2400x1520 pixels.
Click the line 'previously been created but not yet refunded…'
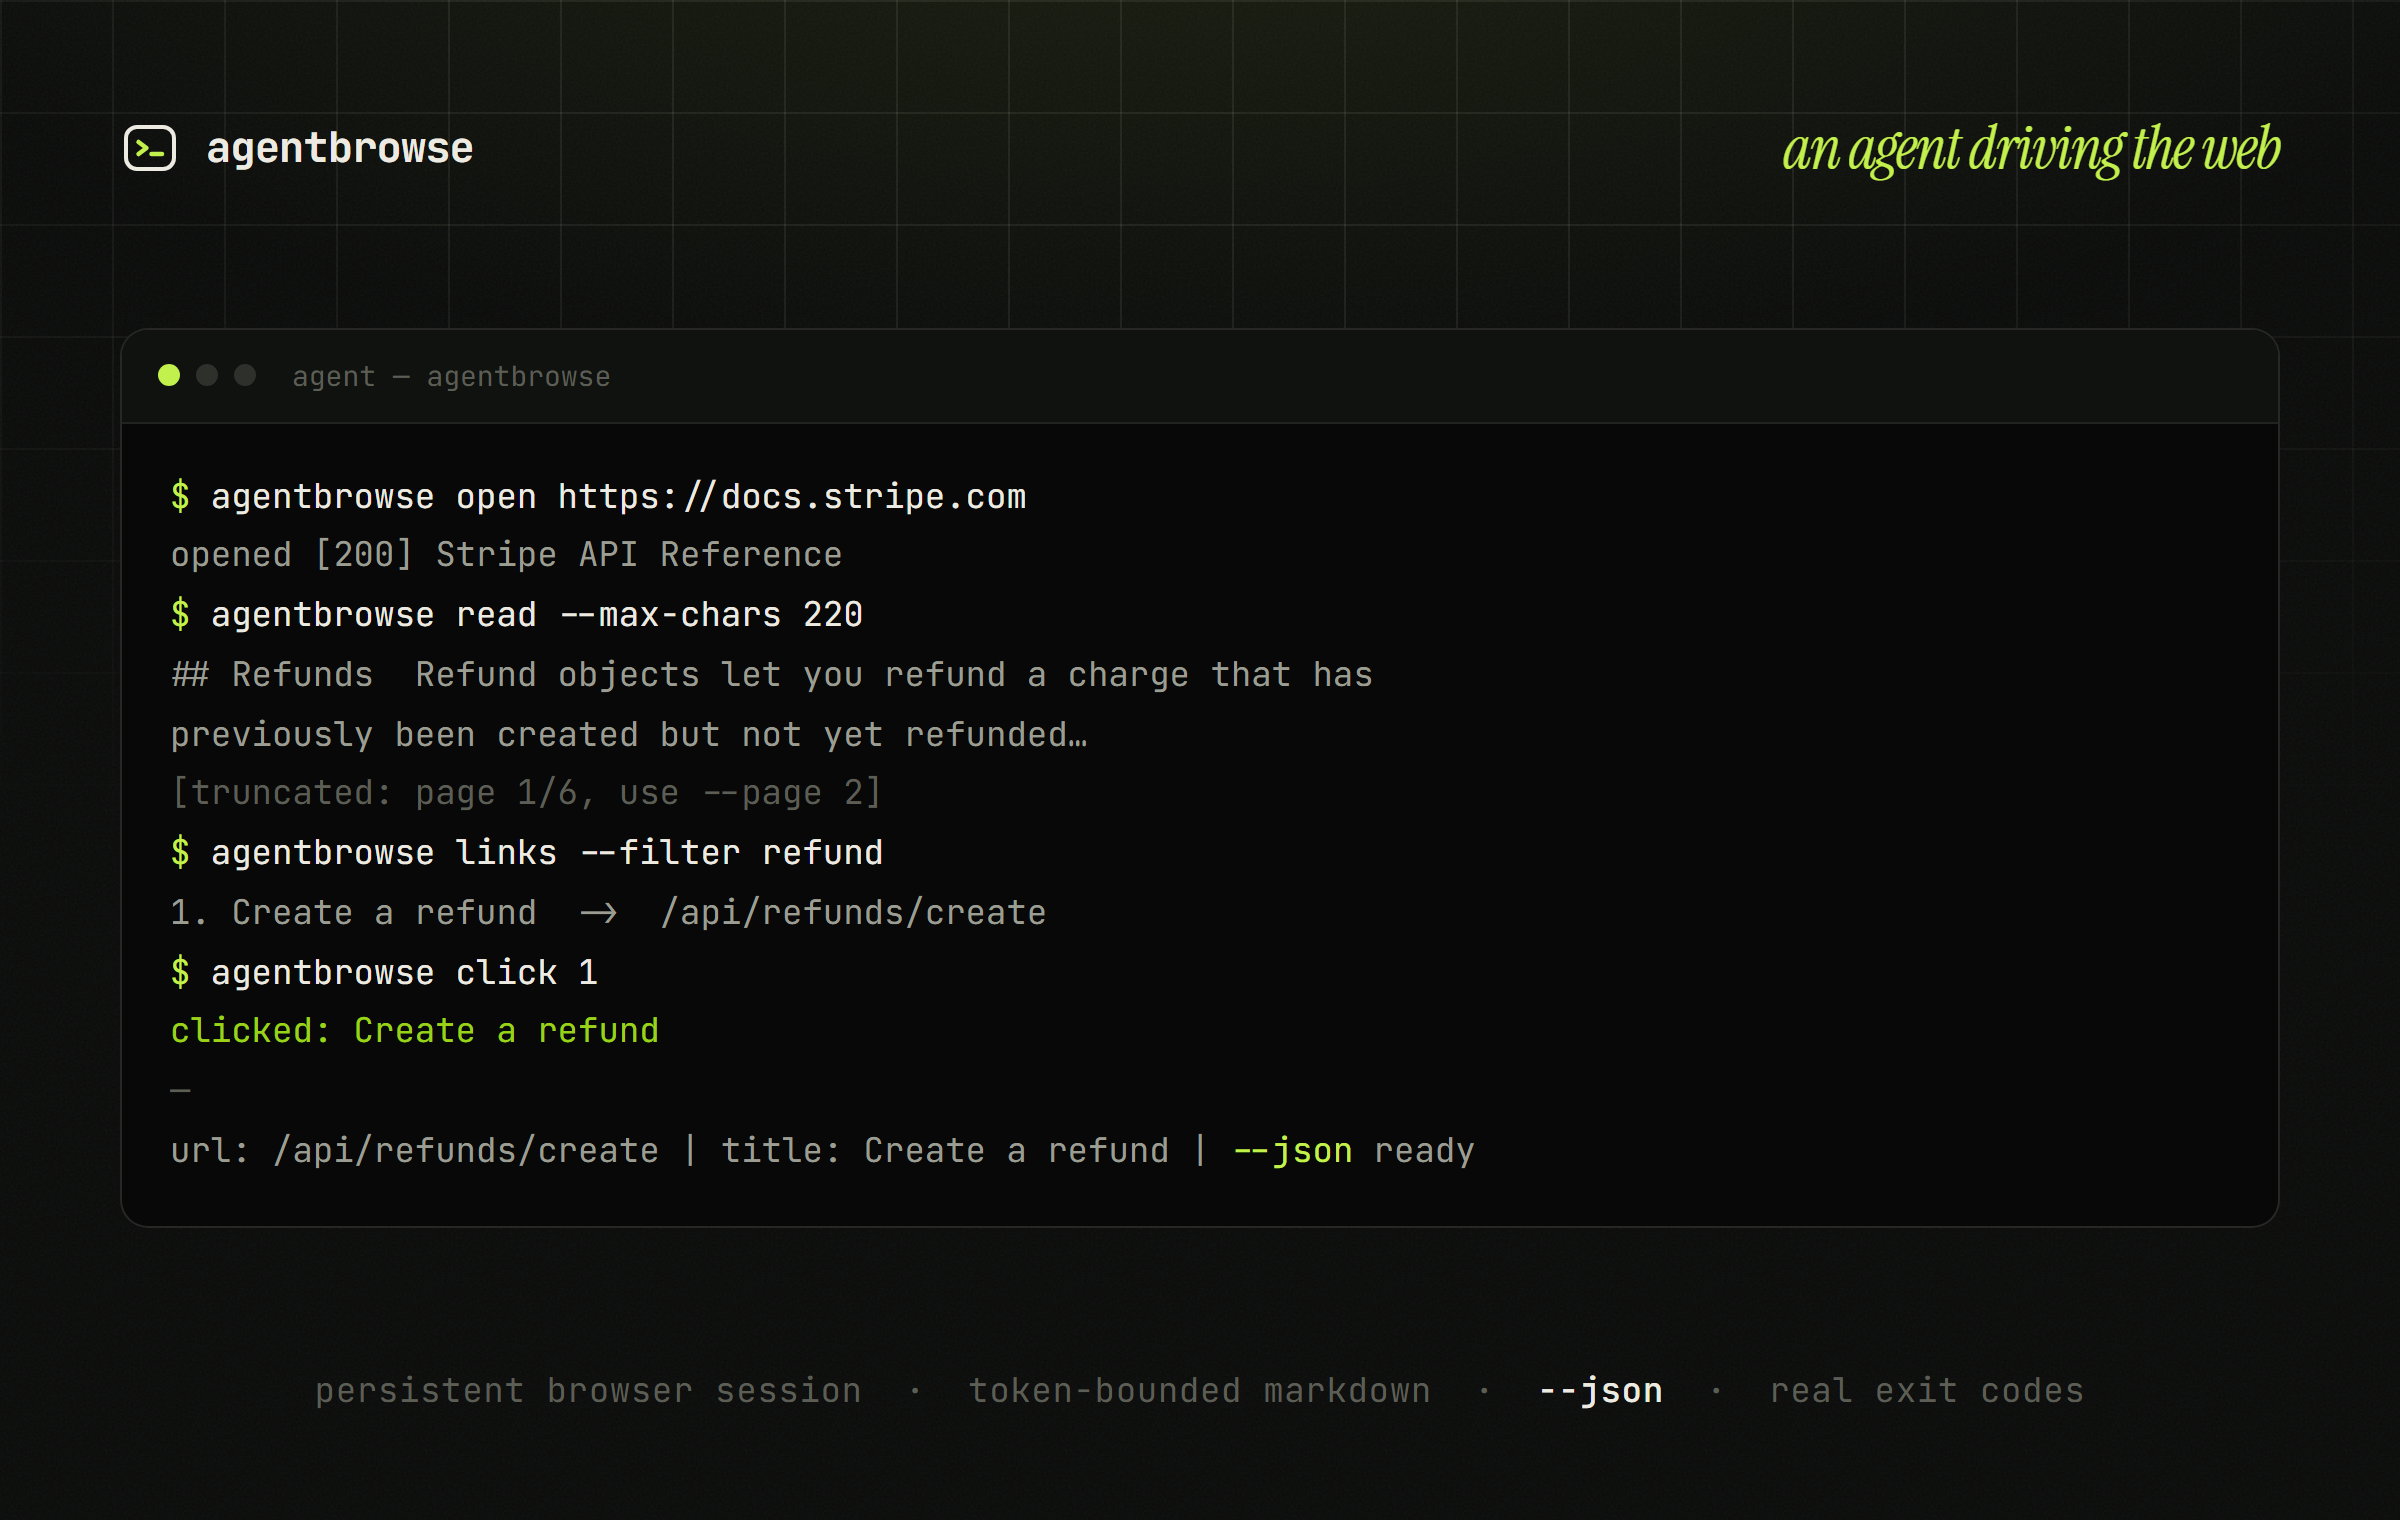tap(629, 735)
